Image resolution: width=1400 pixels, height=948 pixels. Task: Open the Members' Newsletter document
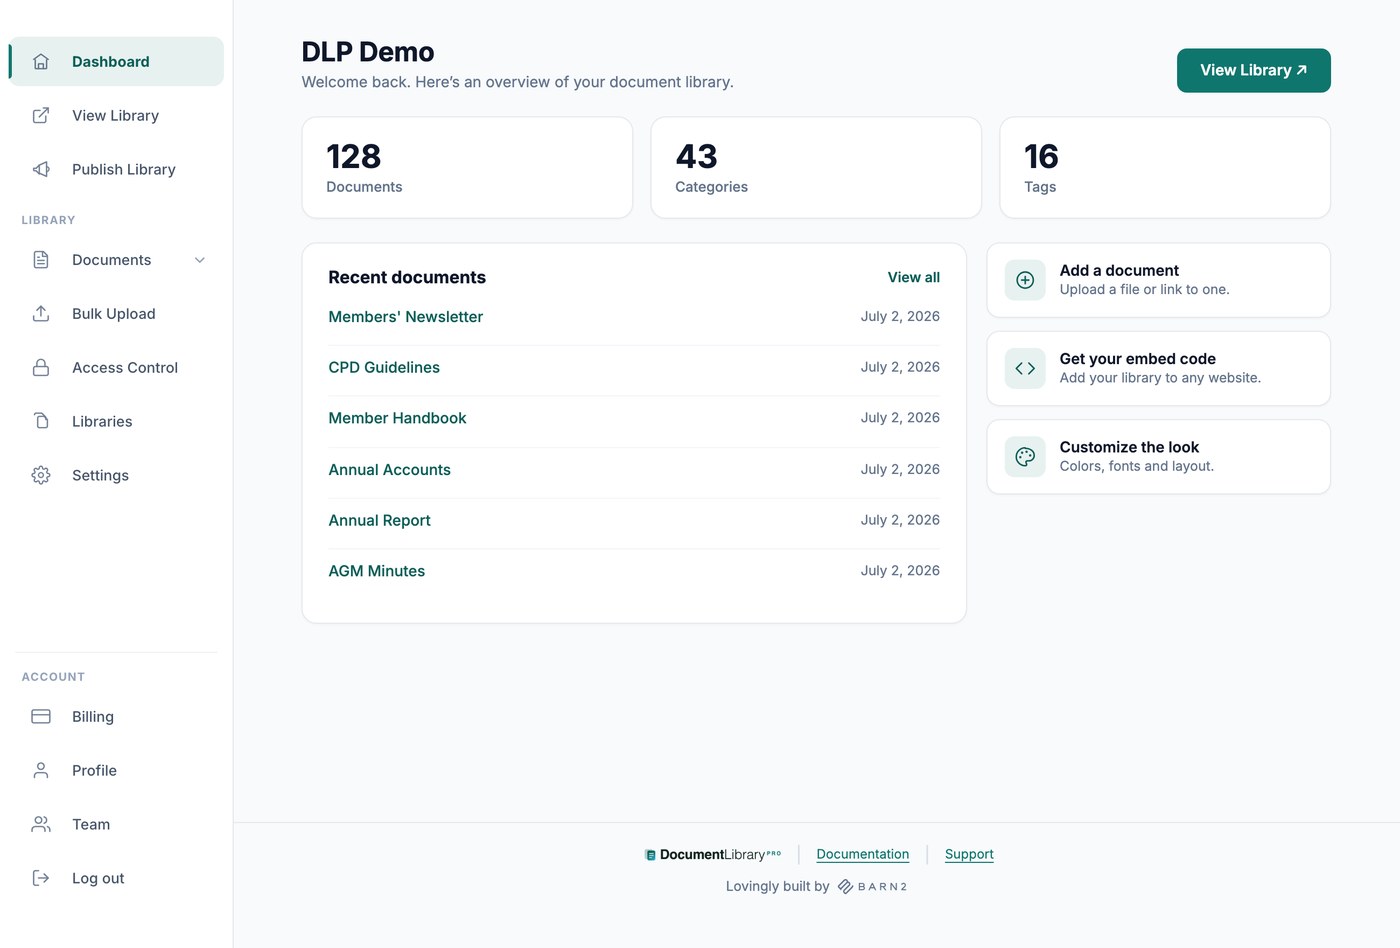click(x=405, y=316)
